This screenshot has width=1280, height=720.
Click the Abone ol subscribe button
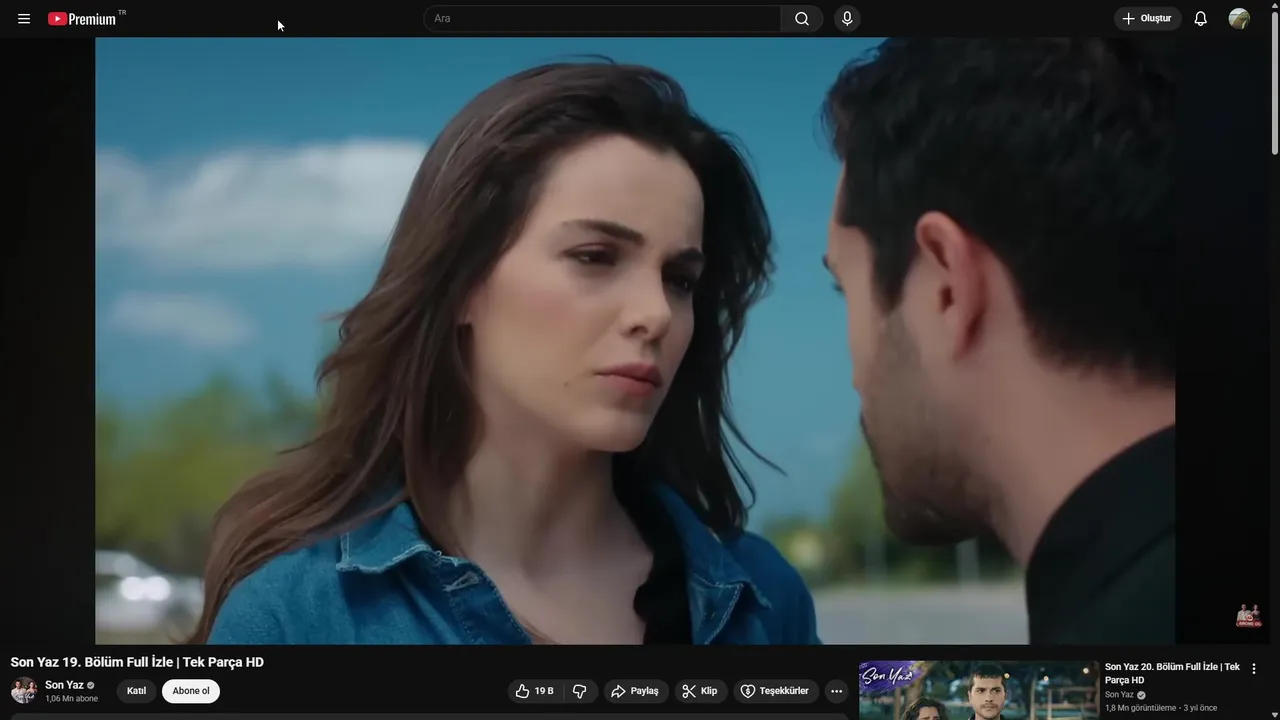pos(191,691)
